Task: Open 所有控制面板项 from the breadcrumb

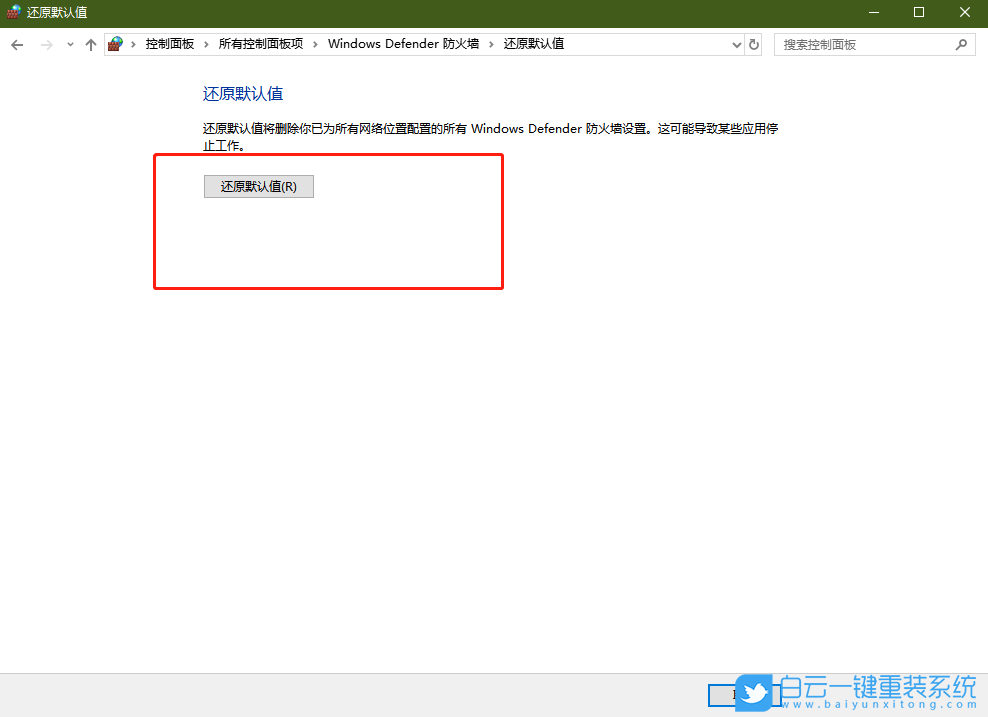Action: point(263,44)
